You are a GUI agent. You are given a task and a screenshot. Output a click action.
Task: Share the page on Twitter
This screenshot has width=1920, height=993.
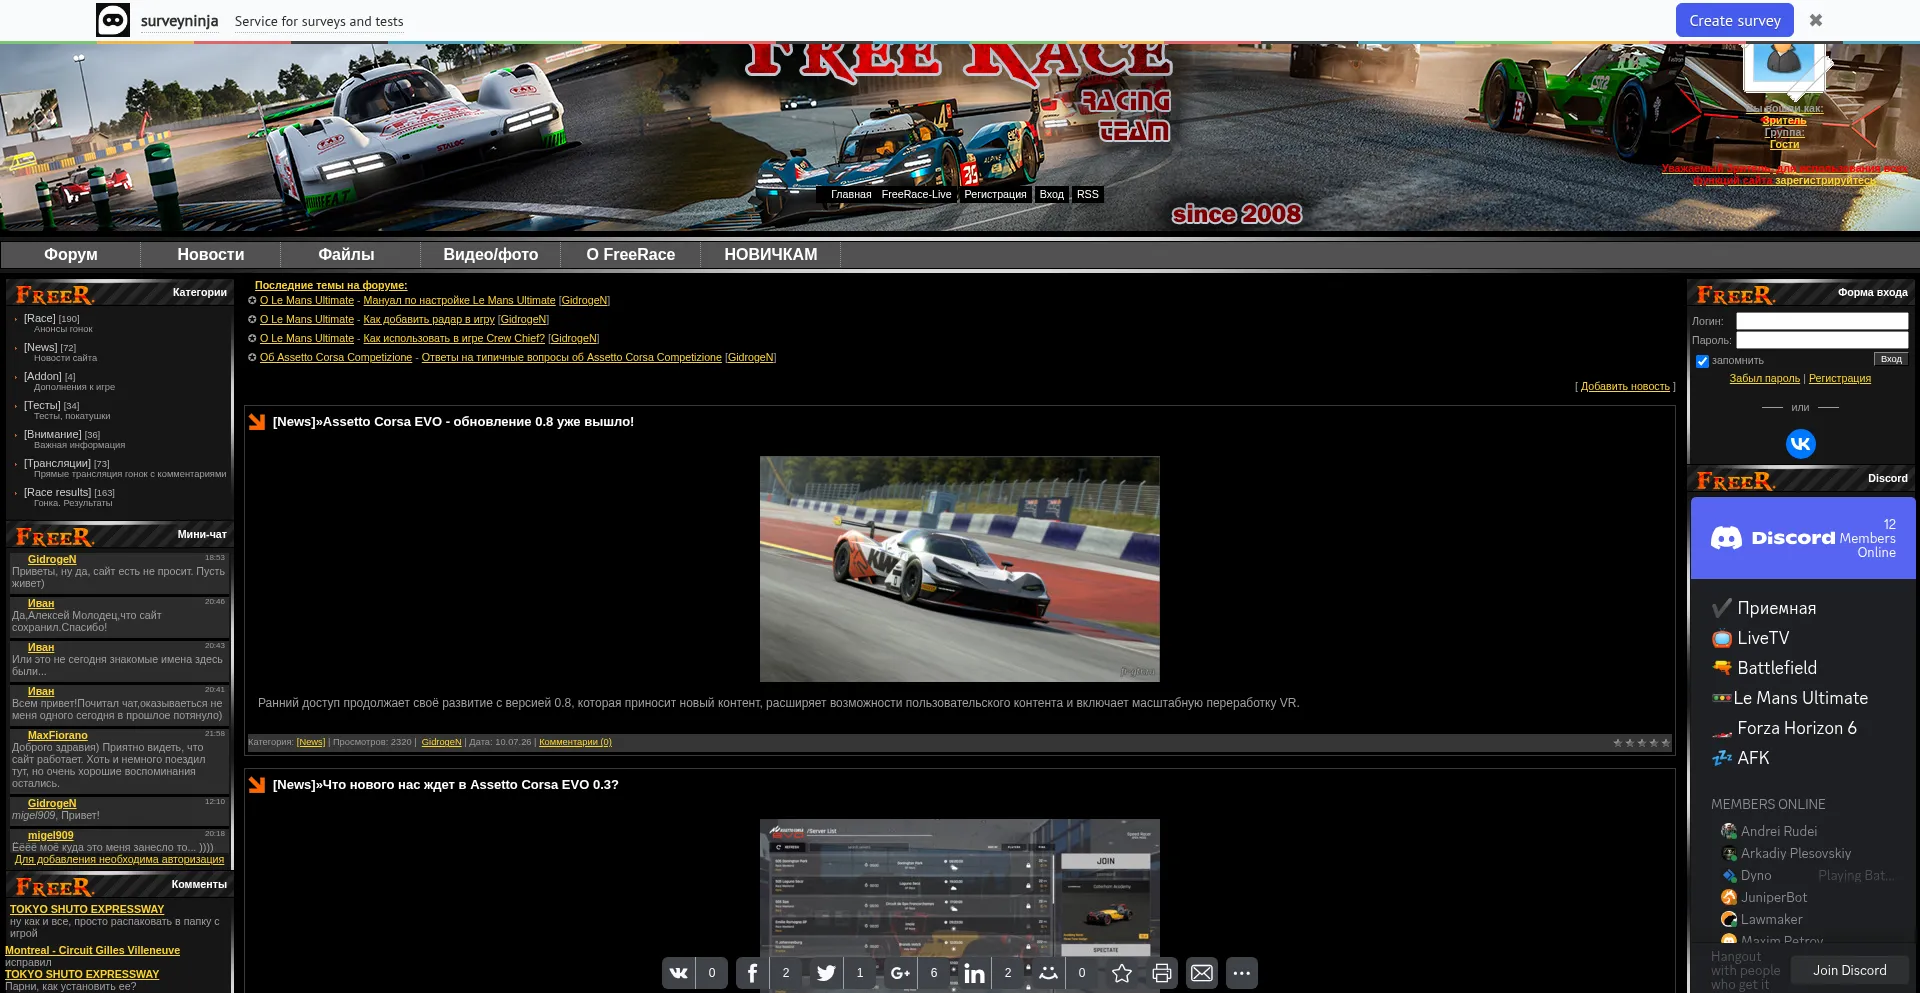827,973
